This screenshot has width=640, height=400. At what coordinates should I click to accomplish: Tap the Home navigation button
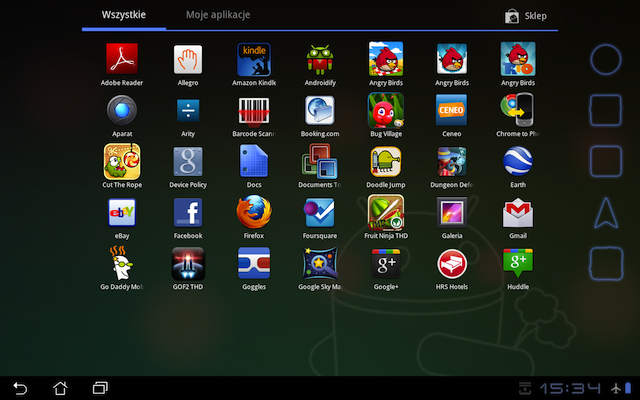60,388
